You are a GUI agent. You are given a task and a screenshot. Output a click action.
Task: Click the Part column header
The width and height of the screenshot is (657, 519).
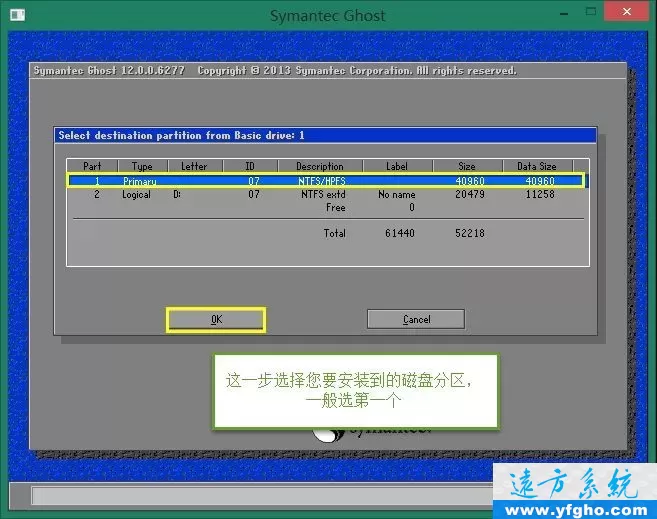pos(92,166)
